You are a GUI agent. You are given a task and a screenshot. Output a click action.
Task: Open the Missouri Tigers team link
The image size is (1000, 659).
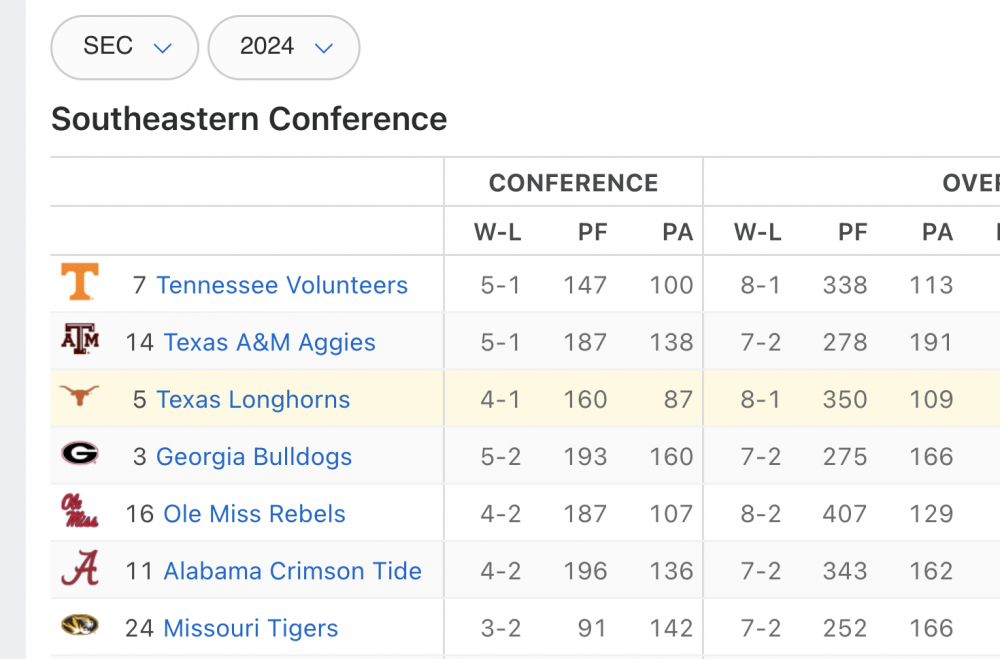pyautogui.click(x=250, y=628)
